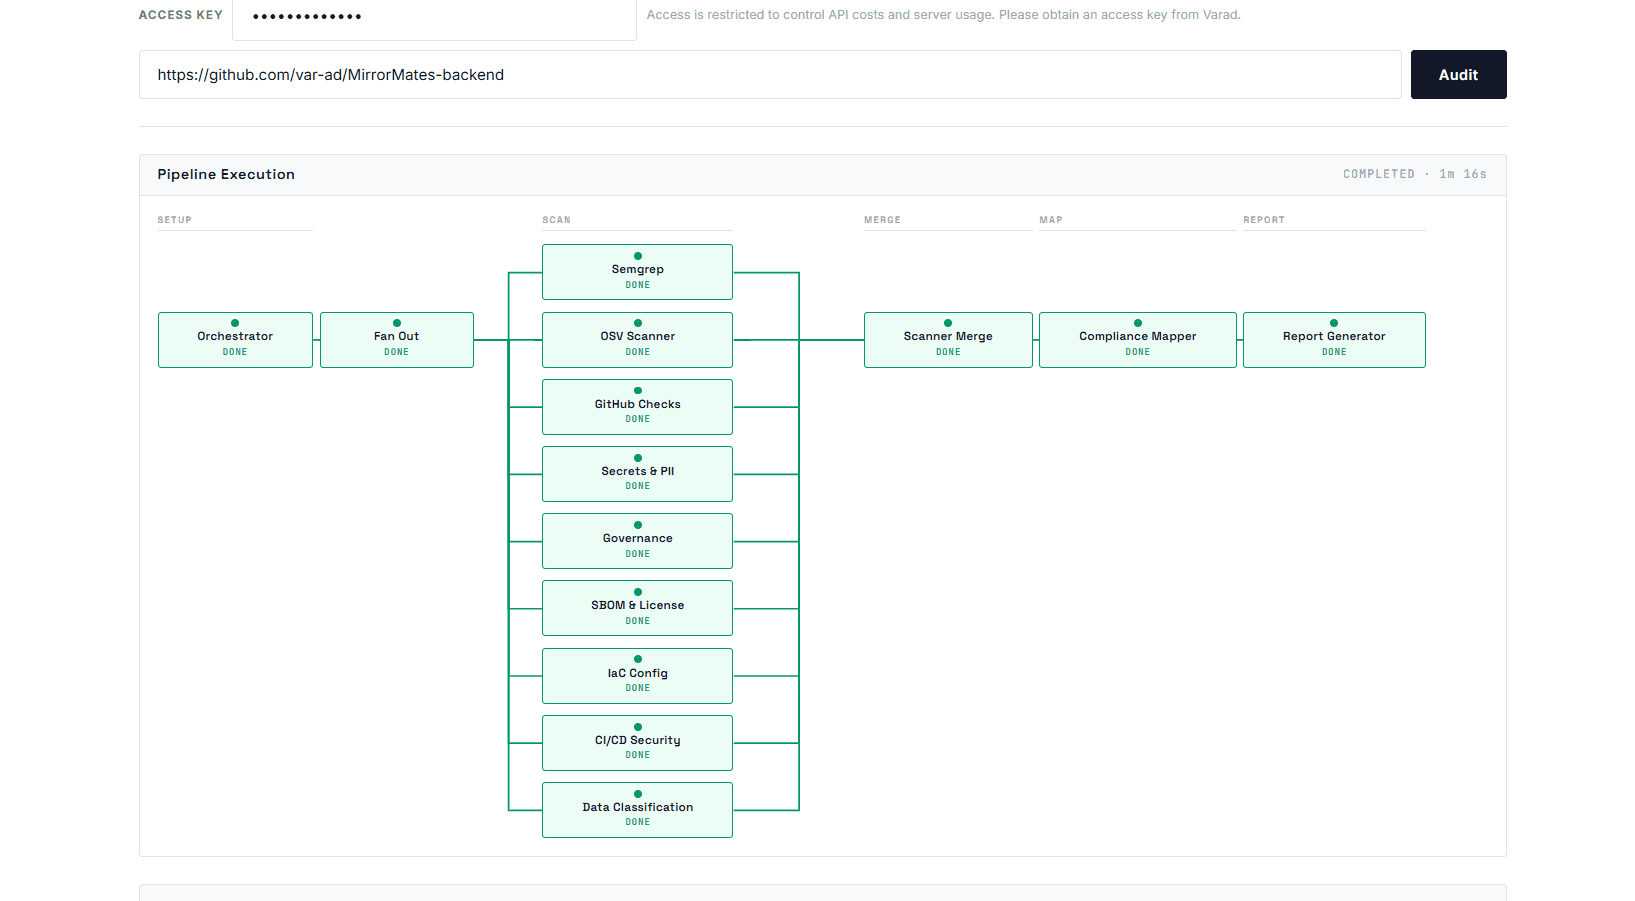Screen dimensions: 1635x901
Task: Click the Pipeline Execution heading
Action: 226,174
